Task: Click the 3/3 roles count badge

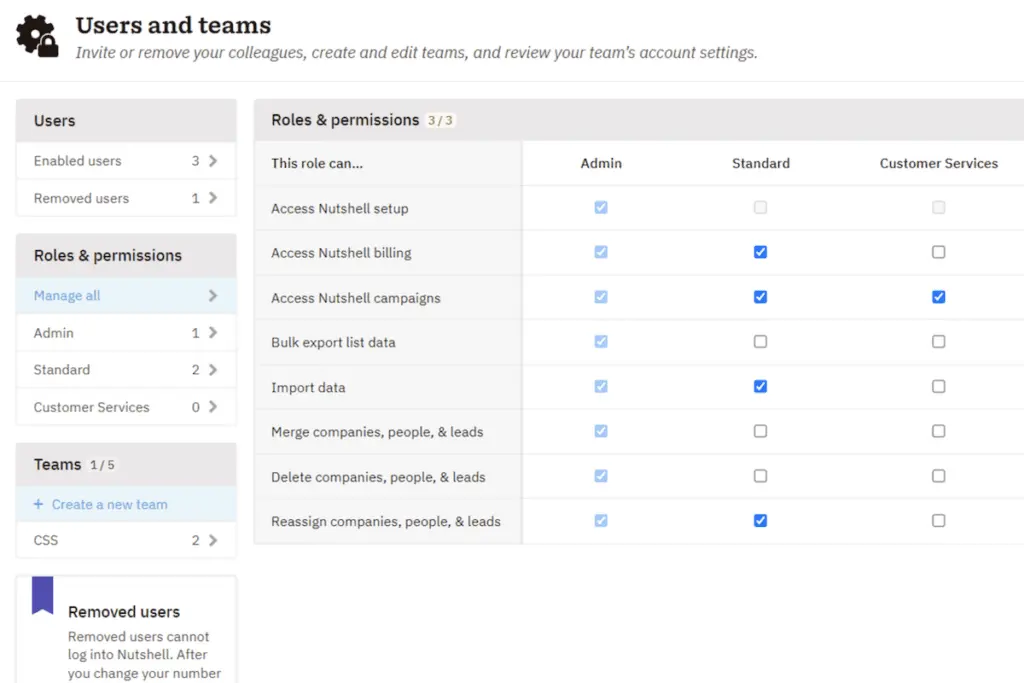Action: [x=440, y=120]
